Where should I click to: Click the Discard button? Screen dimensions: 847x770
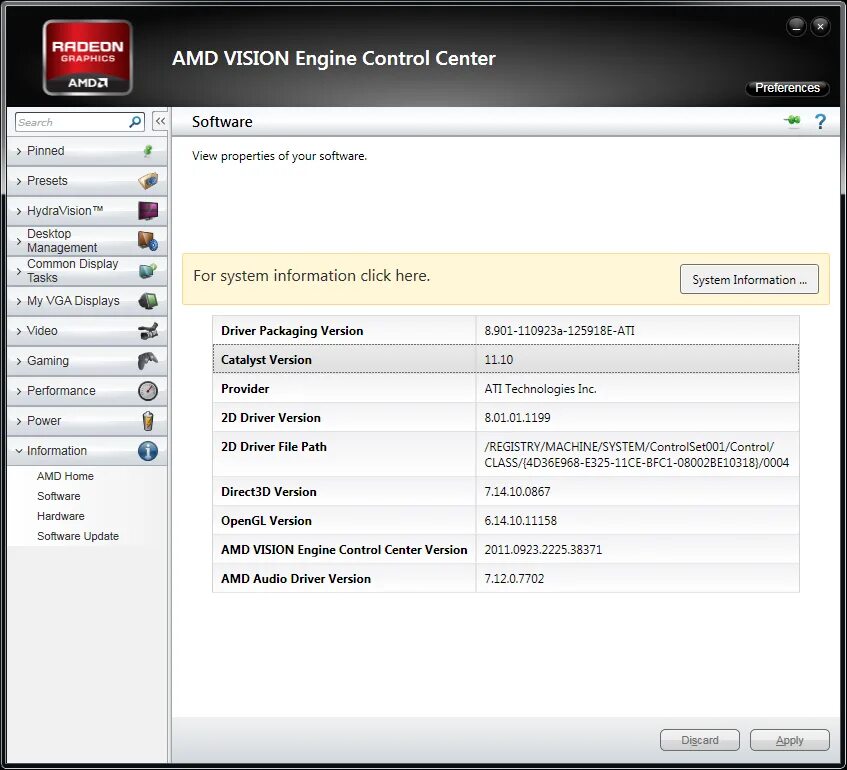(700, 740)
